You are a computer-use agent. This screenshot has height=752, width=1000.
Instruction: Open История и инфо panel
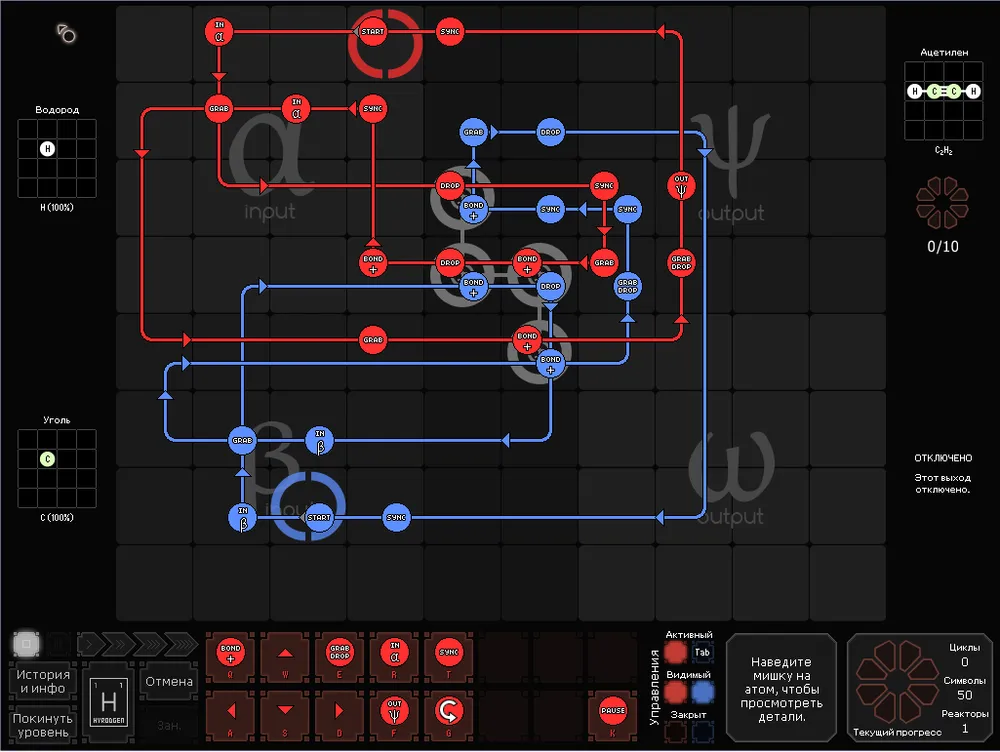click(42, 682)
